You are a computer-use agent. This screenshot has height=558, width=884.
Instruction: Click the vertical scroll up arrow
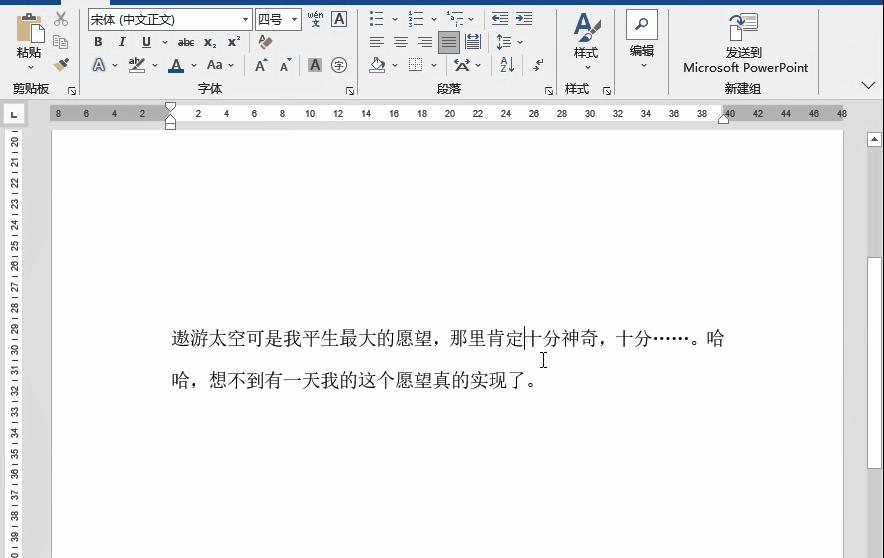click(x=874, y=139)
